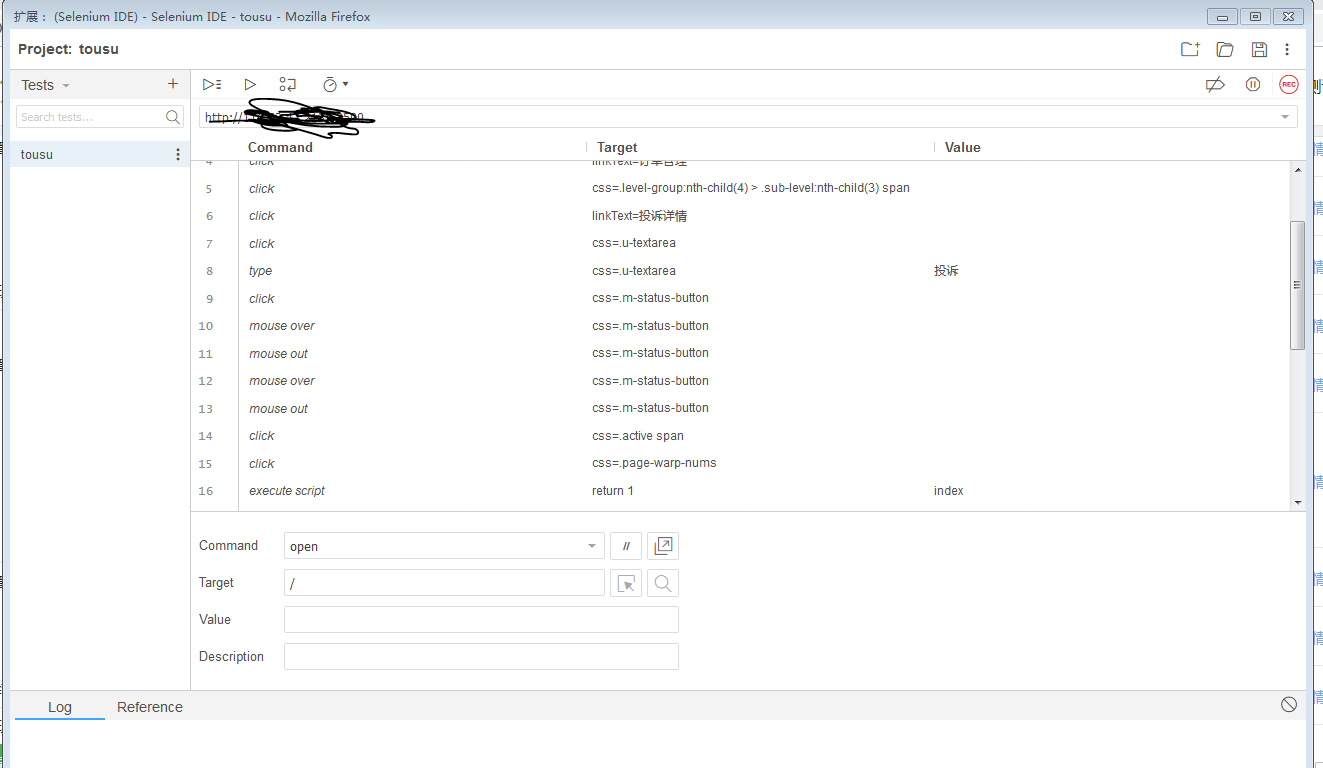Image resolution: width=1323 pixels, height=768 pixels.
Task: Select the Log tab
Action: point(59,707)
